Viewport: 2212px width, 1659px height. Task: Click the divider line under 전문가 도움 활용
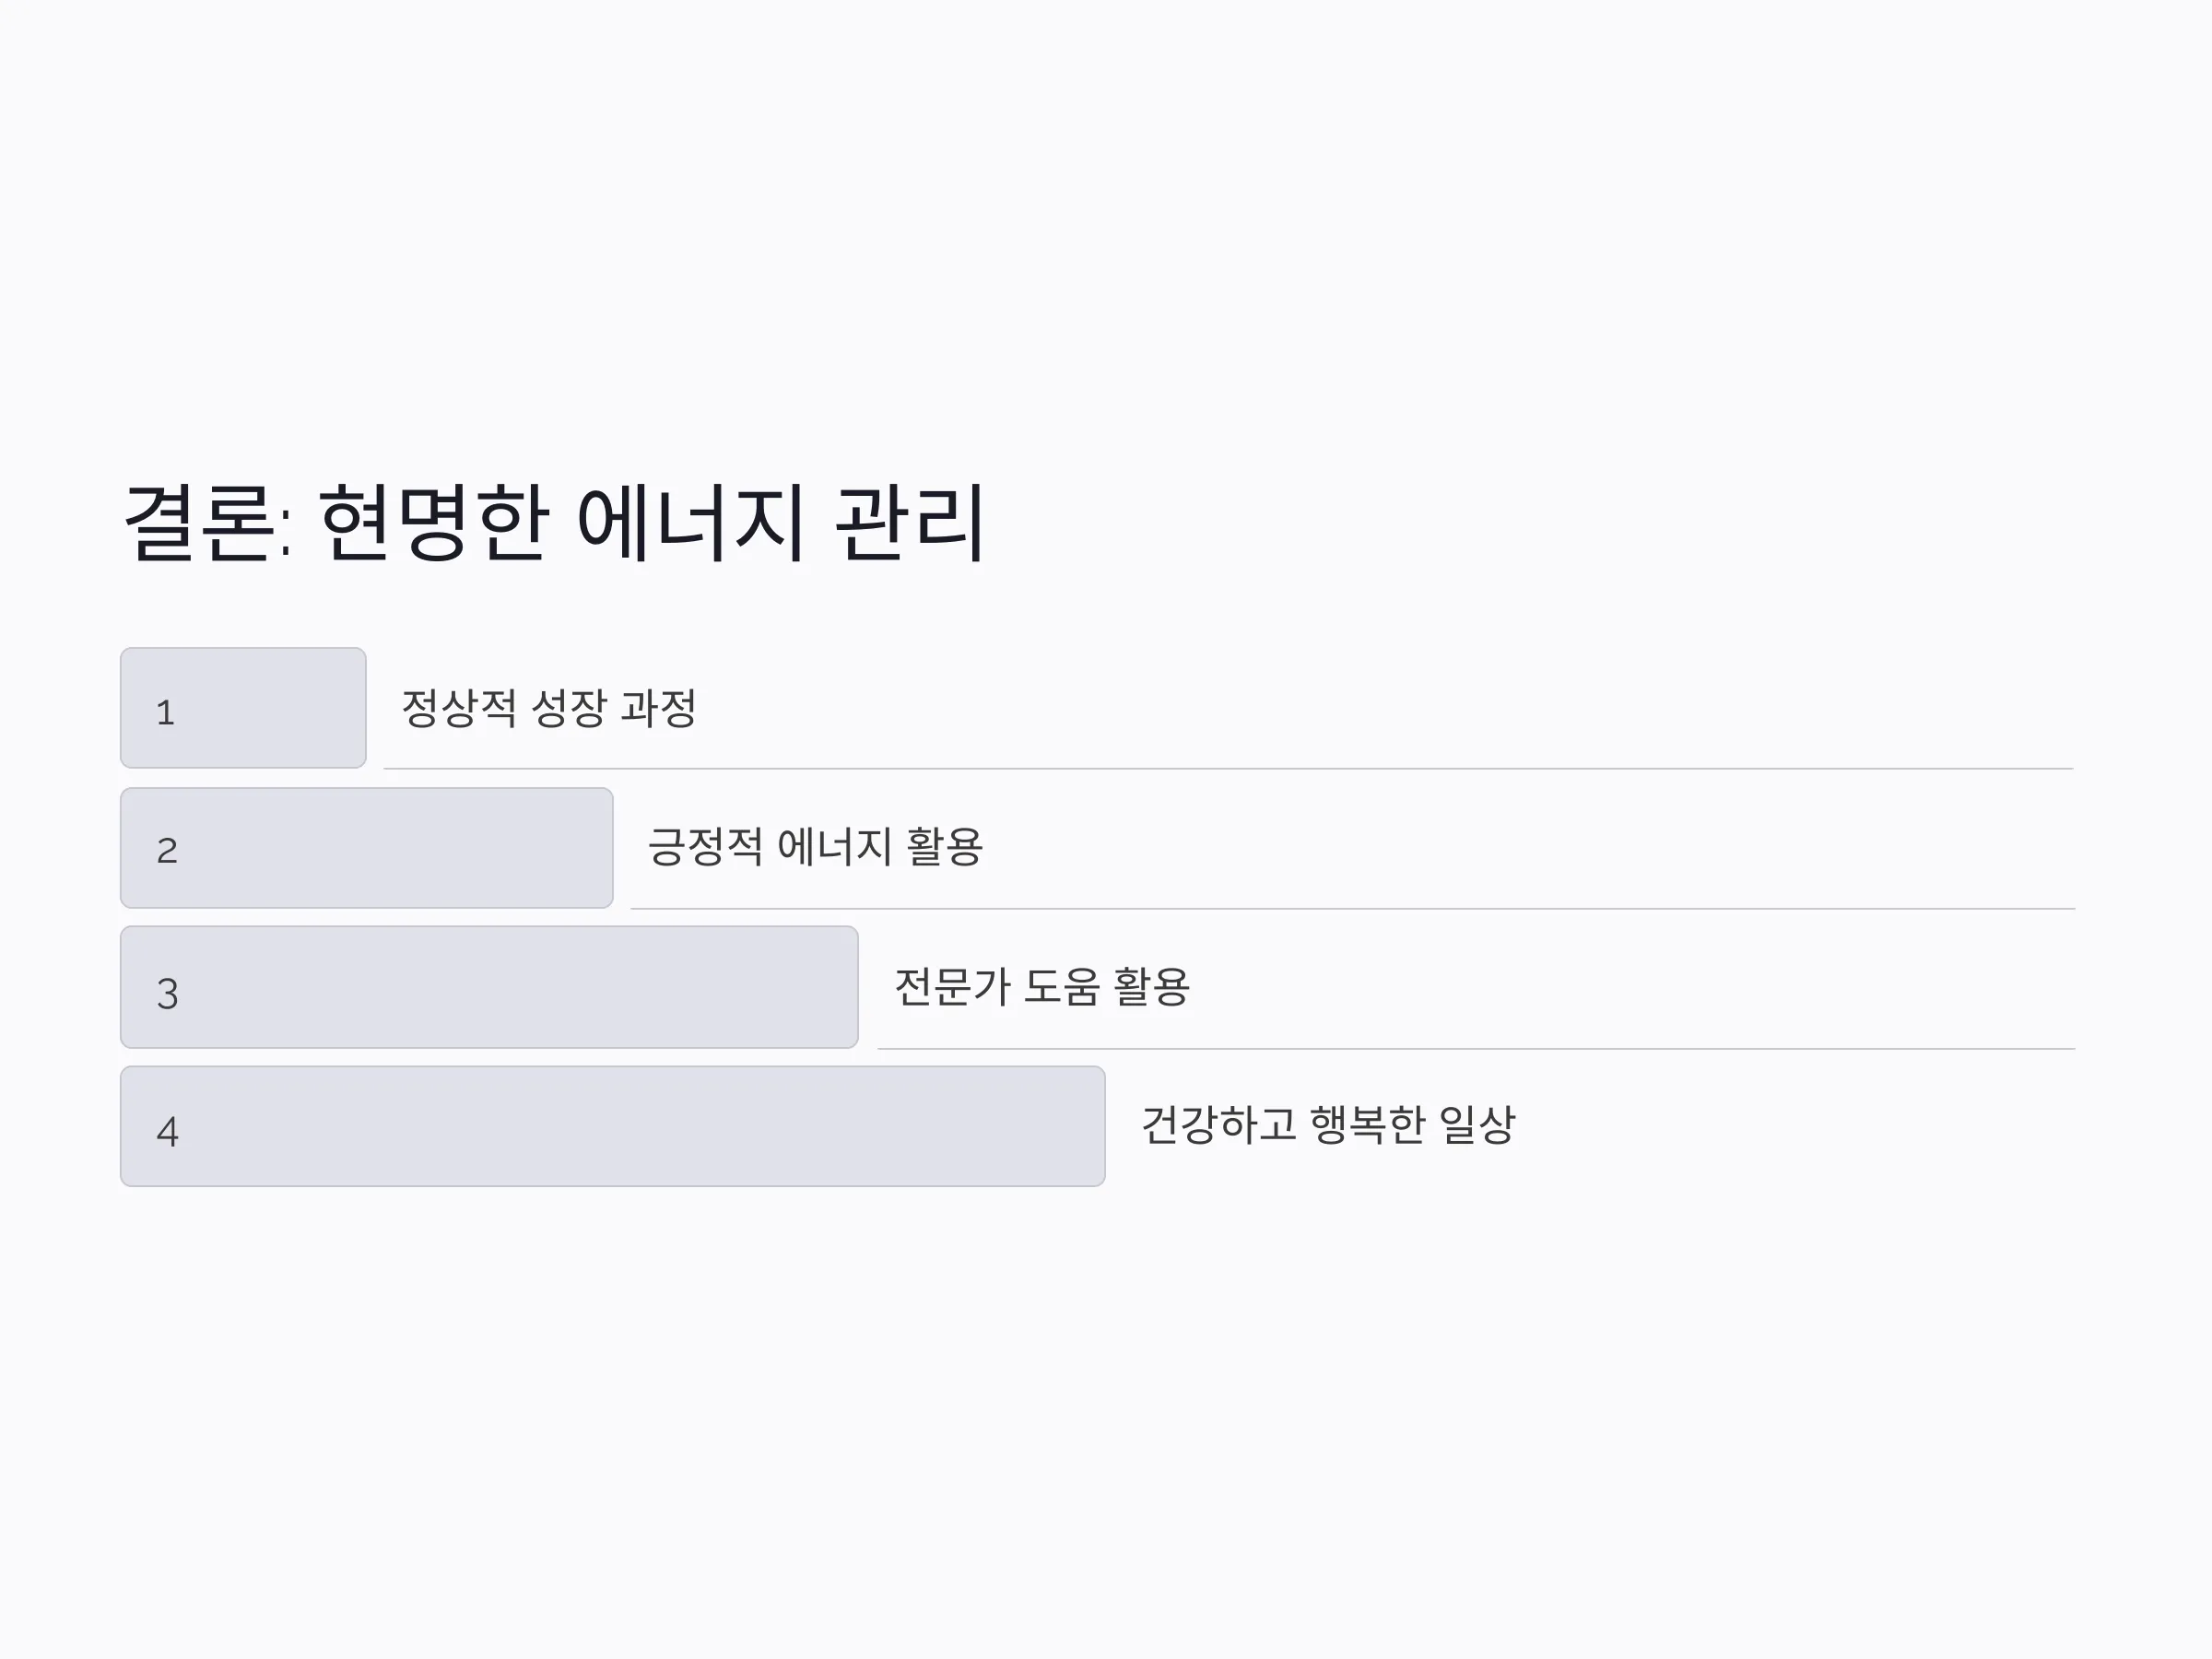coord(1477,1048)
